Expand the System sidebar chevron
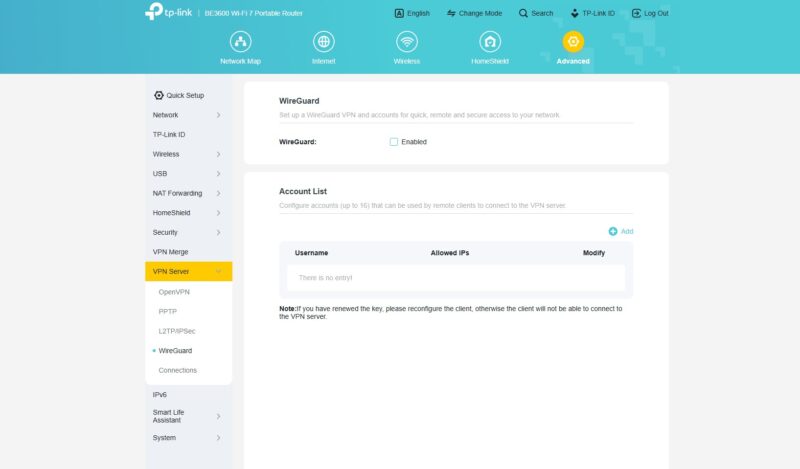The image size is (800, 469). point(218,438)
